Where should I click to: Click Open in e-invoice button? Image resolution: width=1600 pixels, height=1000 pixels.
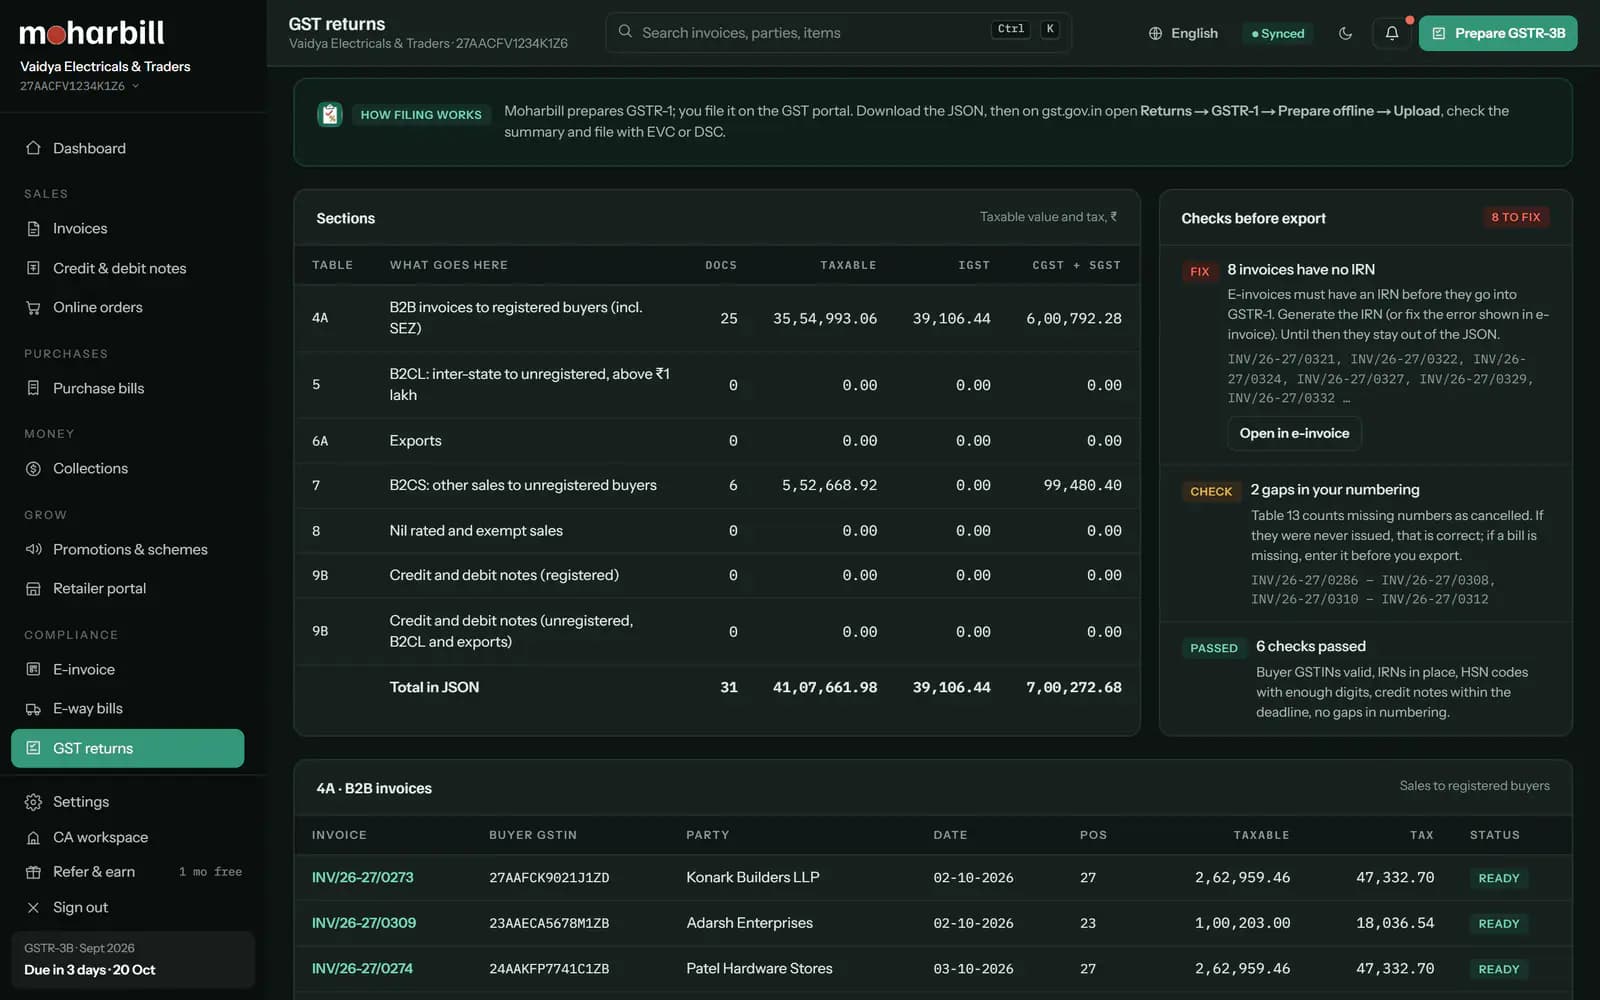tap(1294, 433)
